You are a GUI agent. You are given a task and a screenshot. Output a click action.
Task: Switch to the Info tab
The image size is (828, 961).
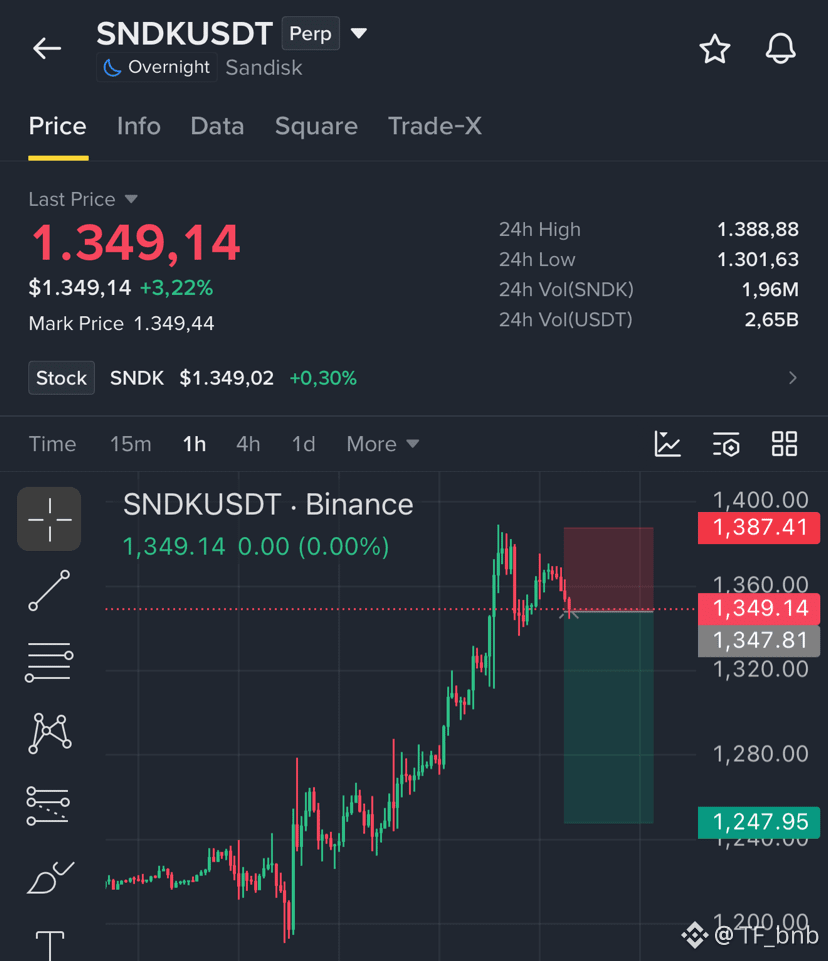(139, 126)
